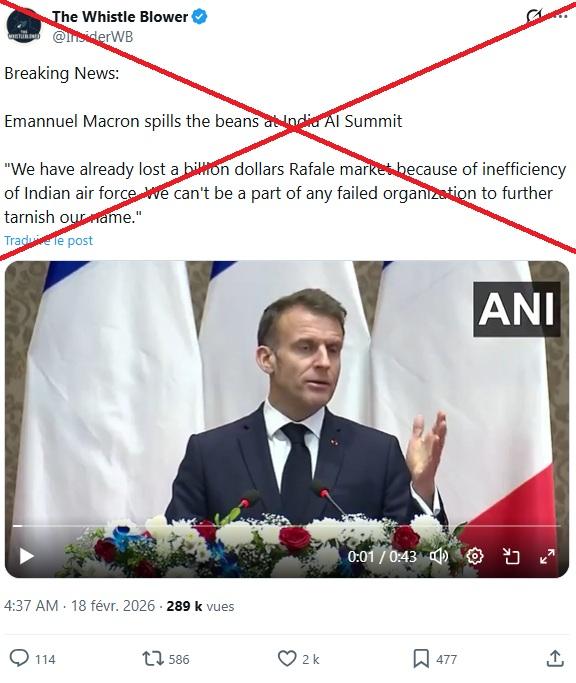
Task: Expand video to fullscreen
Action: [x=547, y=556]
